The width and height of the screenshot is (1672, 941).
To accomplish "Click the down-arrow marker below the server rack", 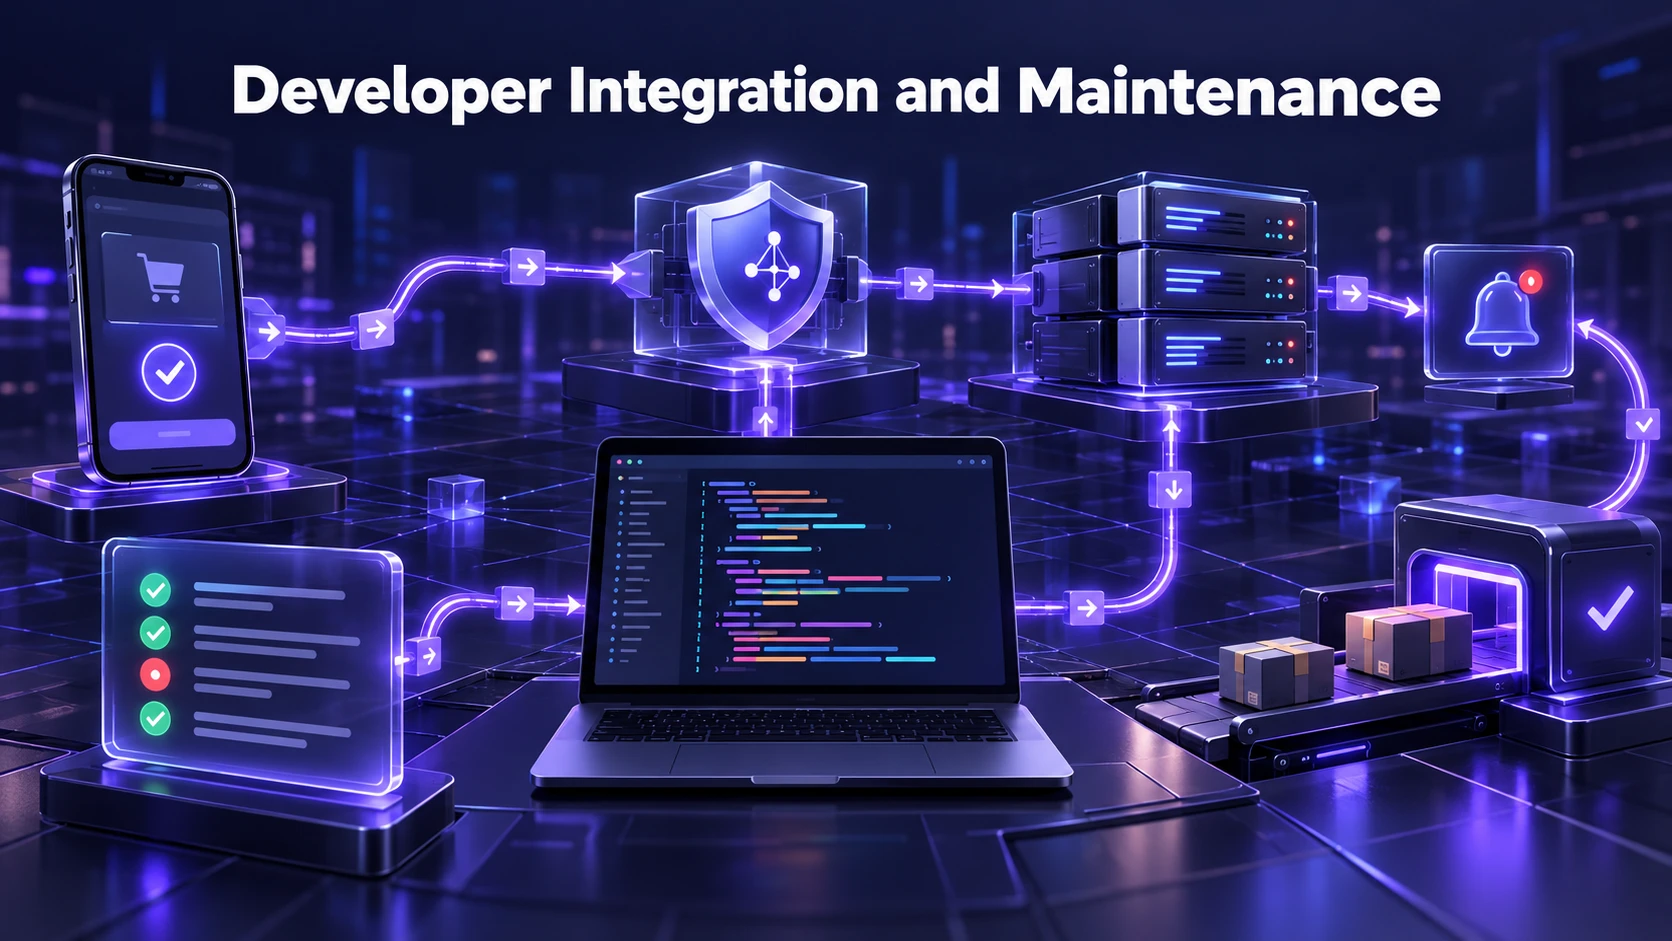I will pos(1172,490).
